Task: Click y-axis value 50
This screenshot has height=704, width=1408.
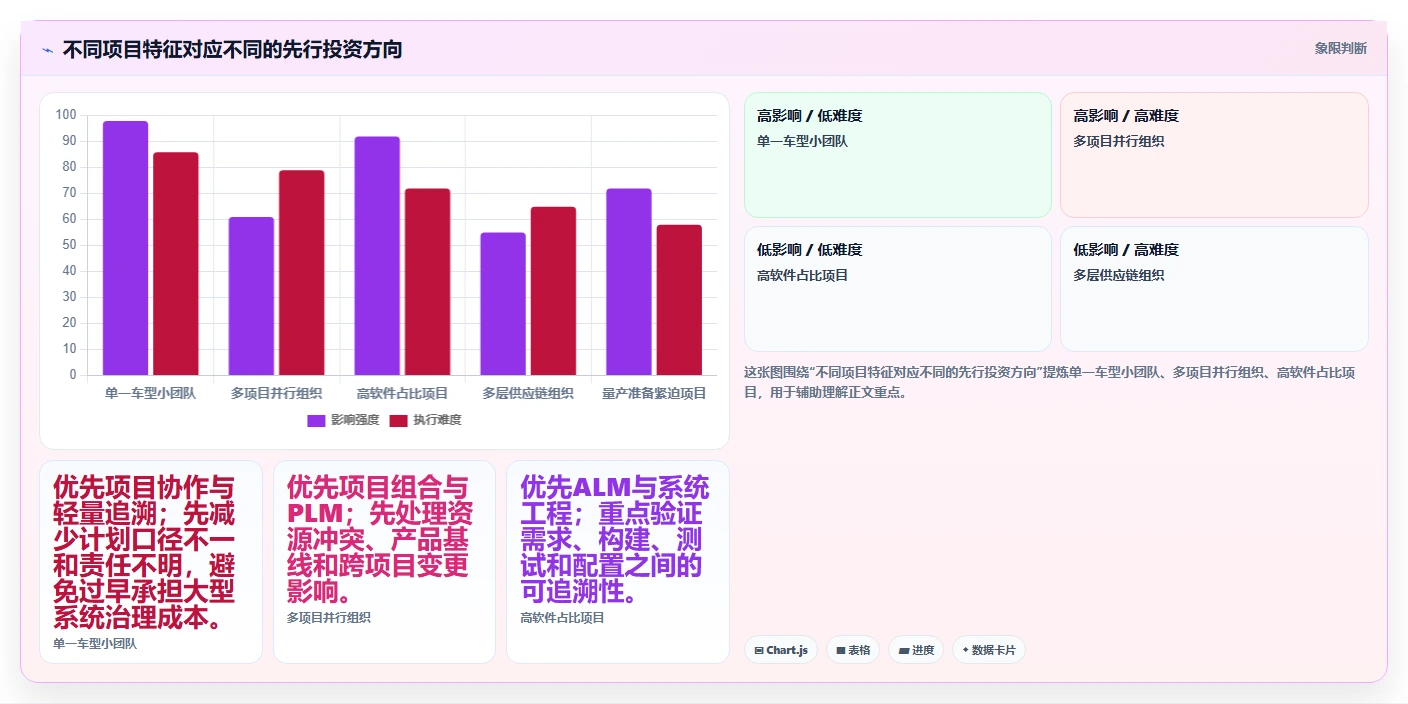Action: (69, 245)
